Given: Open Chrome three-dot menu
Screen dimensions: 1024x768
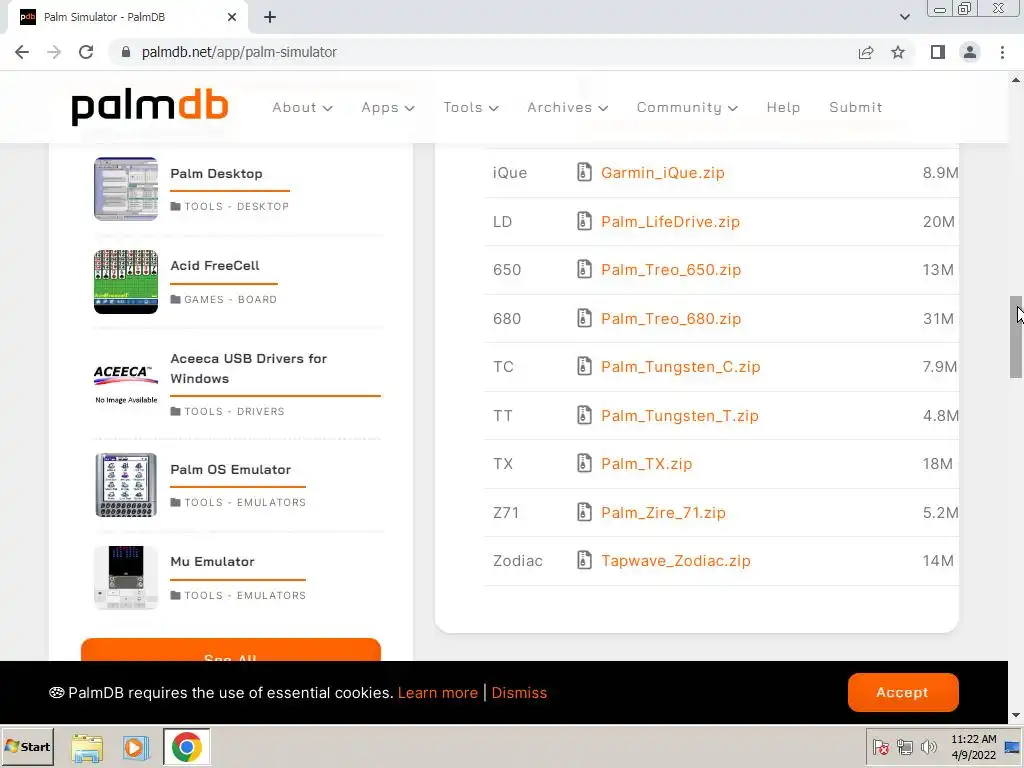Looking at the screenshot, I should pos(1002,52).
